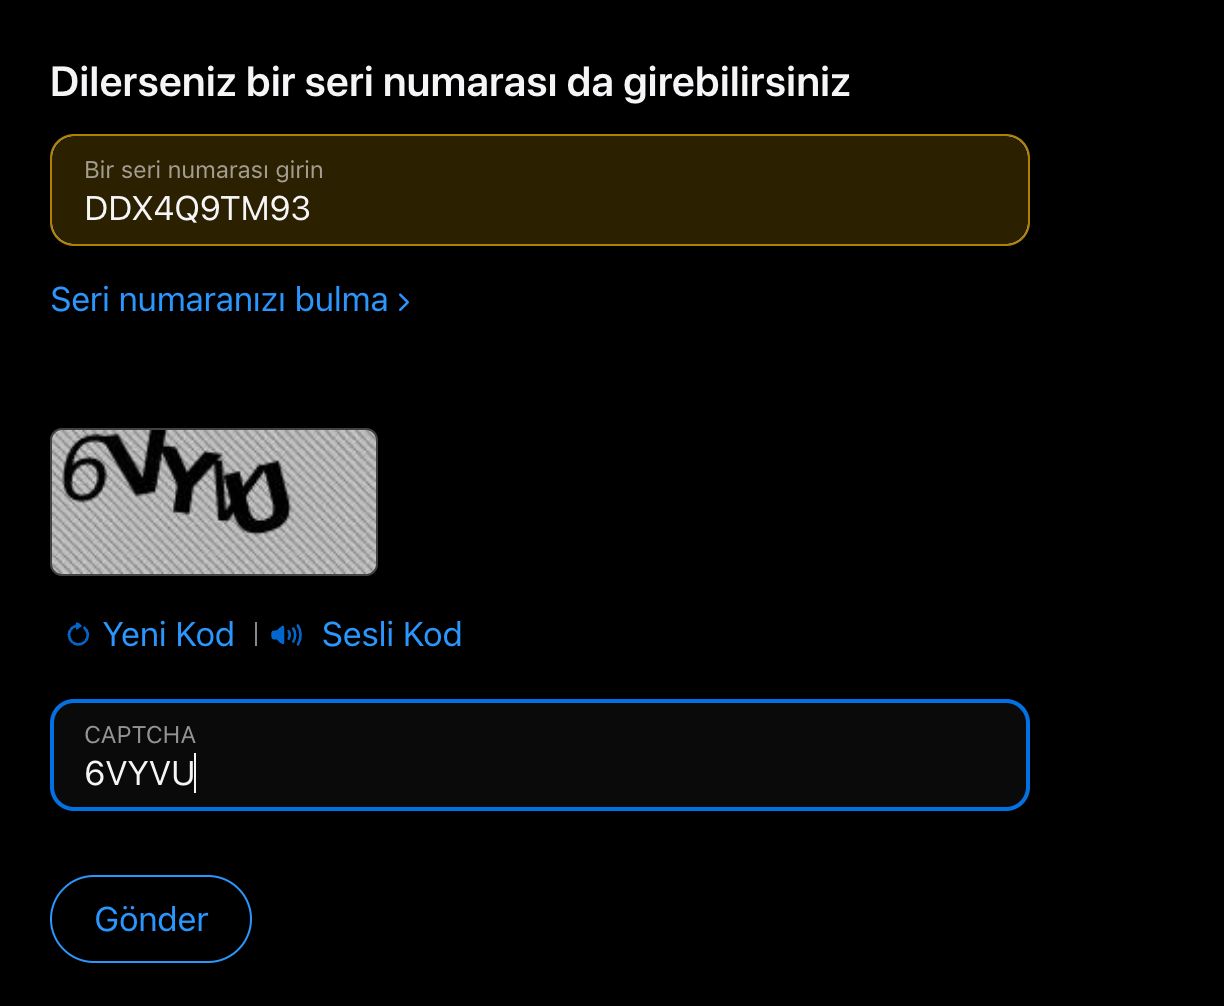Click the Bir seri numarası girin label

coord(204,170)
